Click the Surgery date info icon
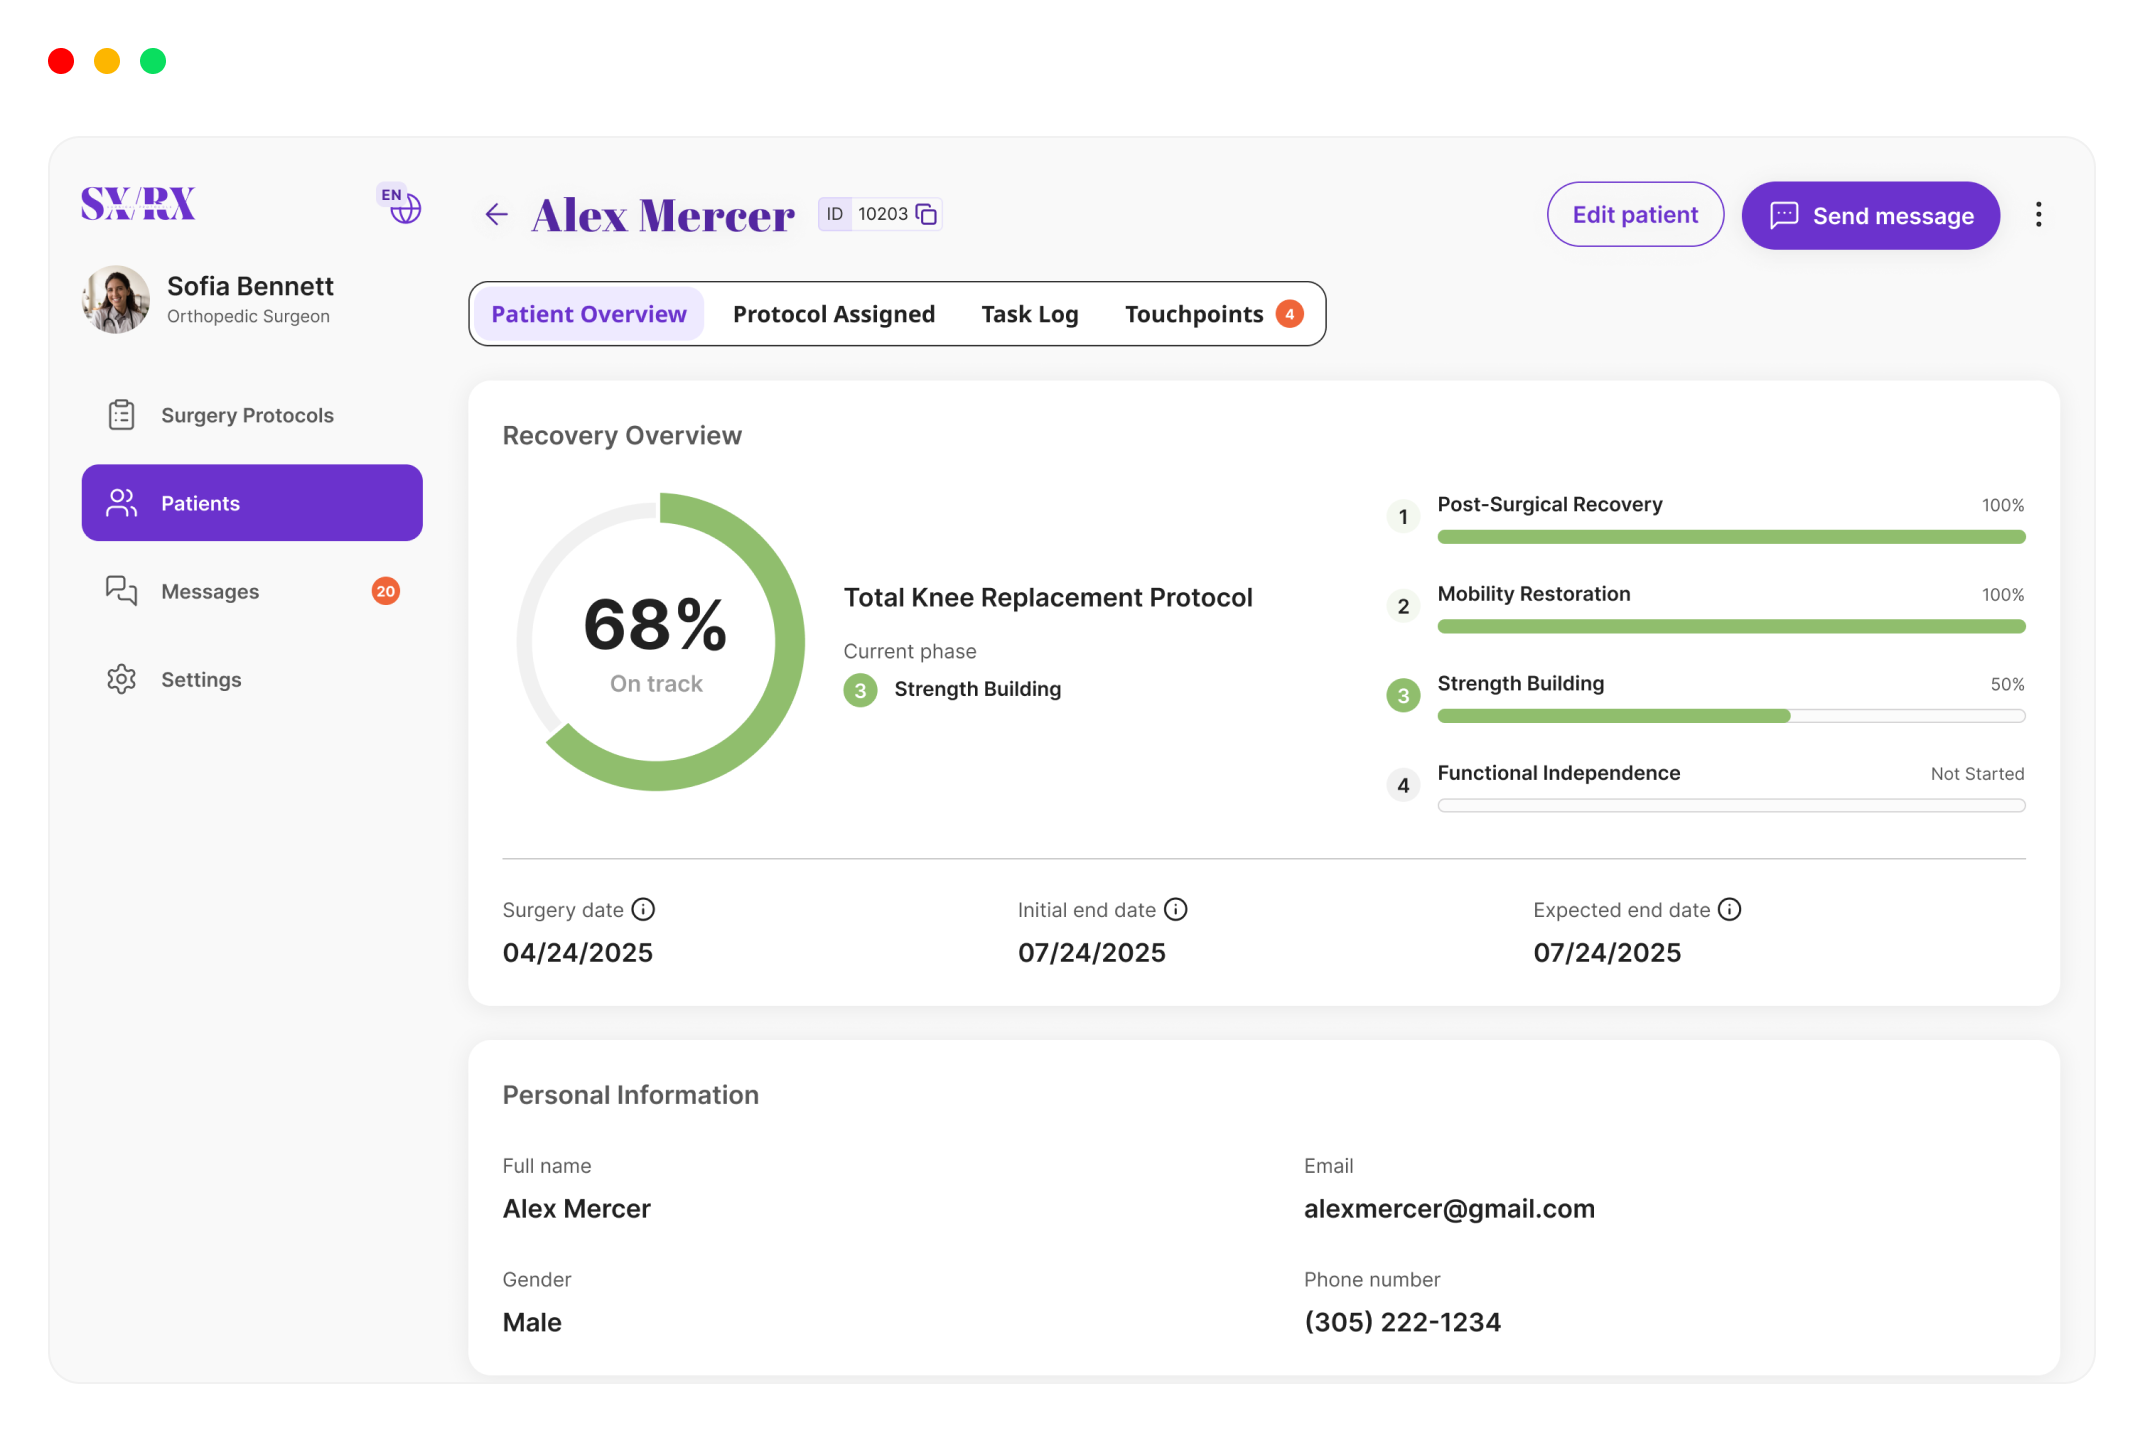The image size is (2144, 1432). click(x=644, y=910)
